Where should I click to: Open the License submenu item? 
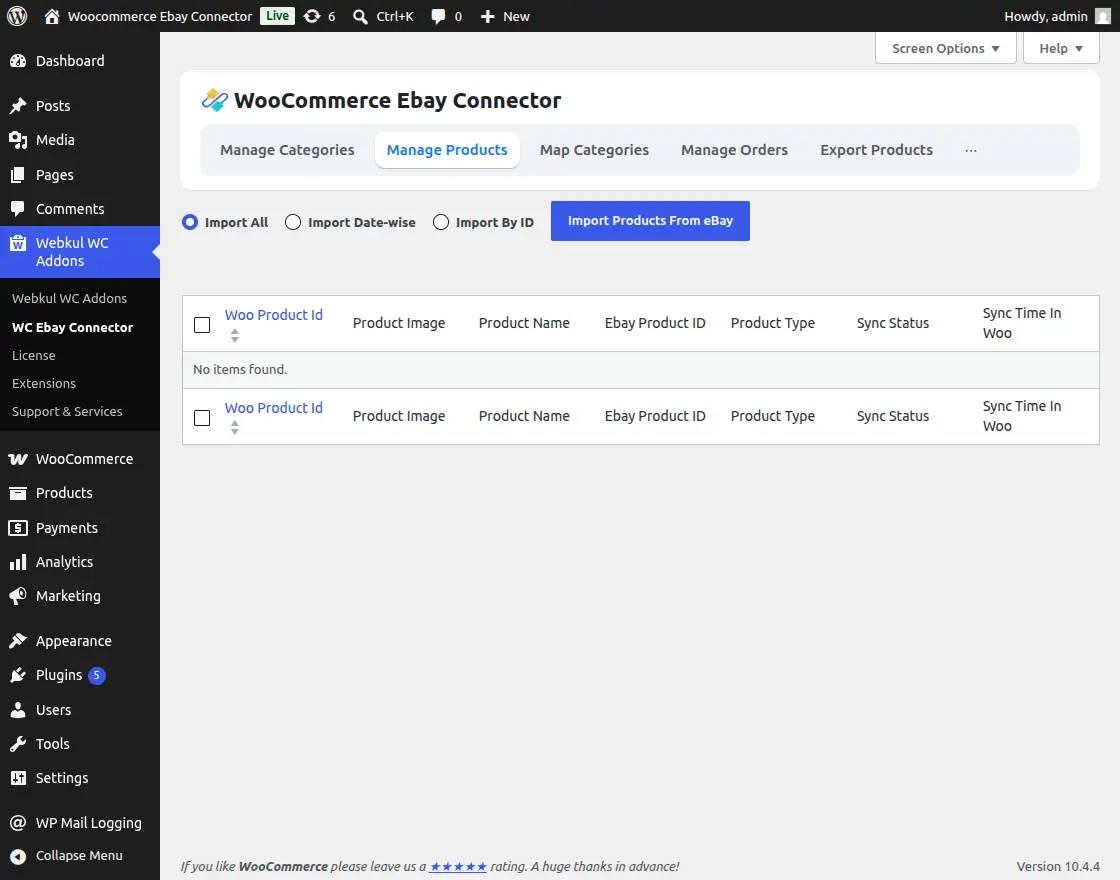coord(34,355)
